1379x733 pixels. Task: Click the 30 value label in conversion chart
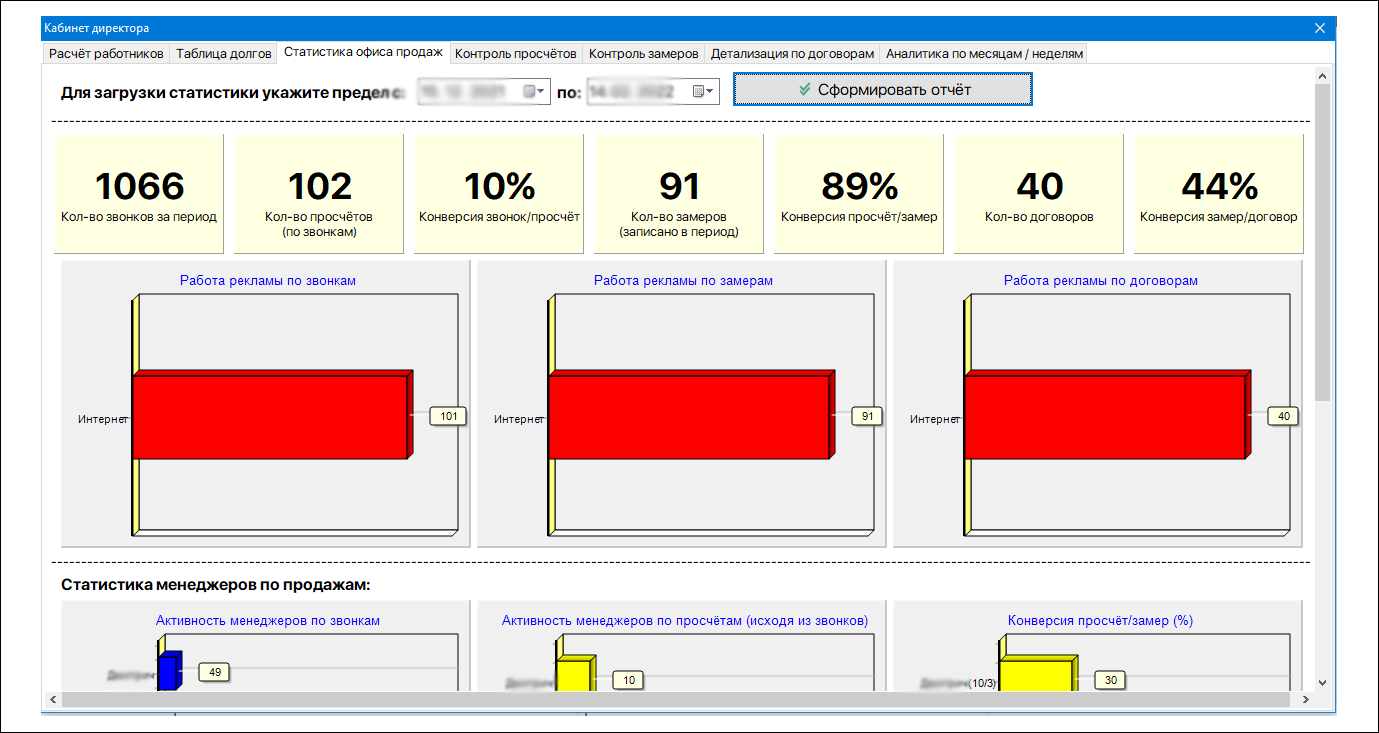coord(1110,680)
